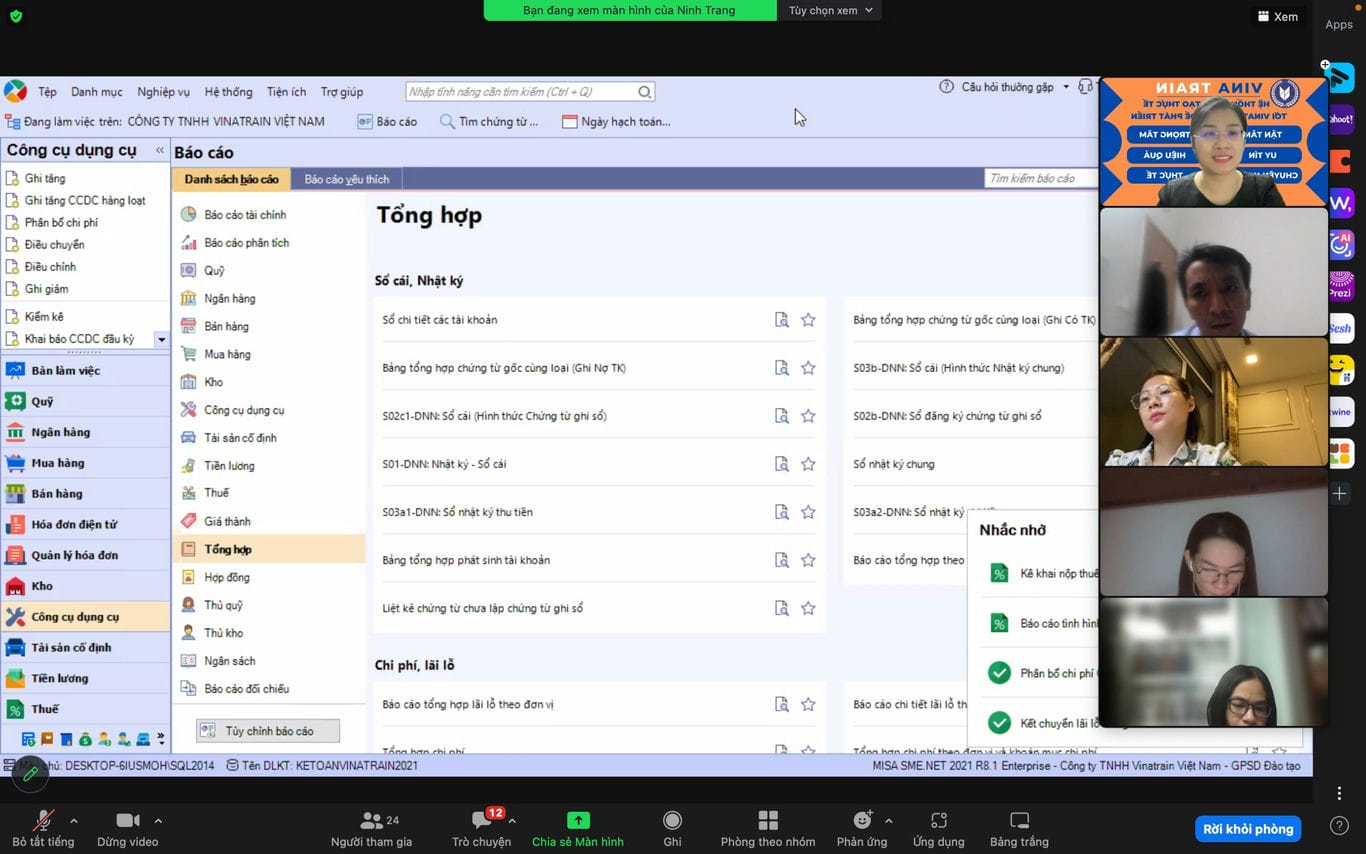1366x854 pixels.
Task: Expand Câu hỏi thường gặp dropdown
Action: (1066, 87)
